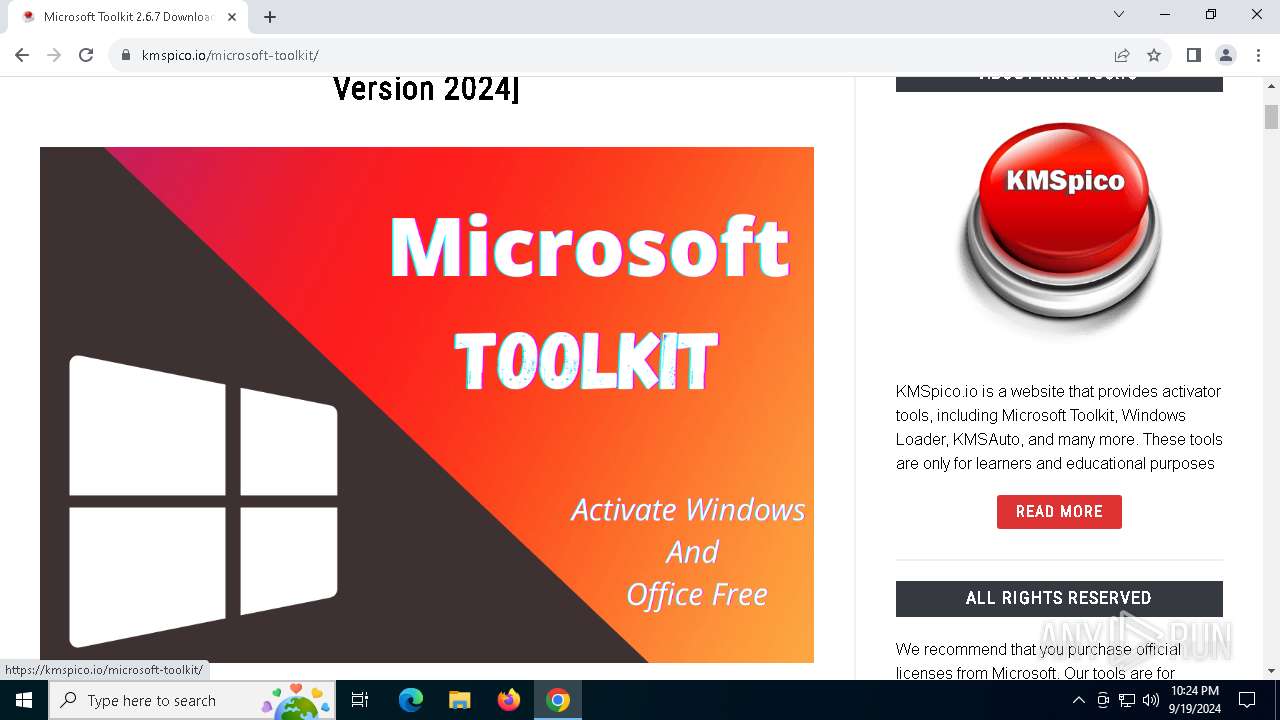
Task: Launch Microsoft Edge from the taskbar
Action: 411,700
